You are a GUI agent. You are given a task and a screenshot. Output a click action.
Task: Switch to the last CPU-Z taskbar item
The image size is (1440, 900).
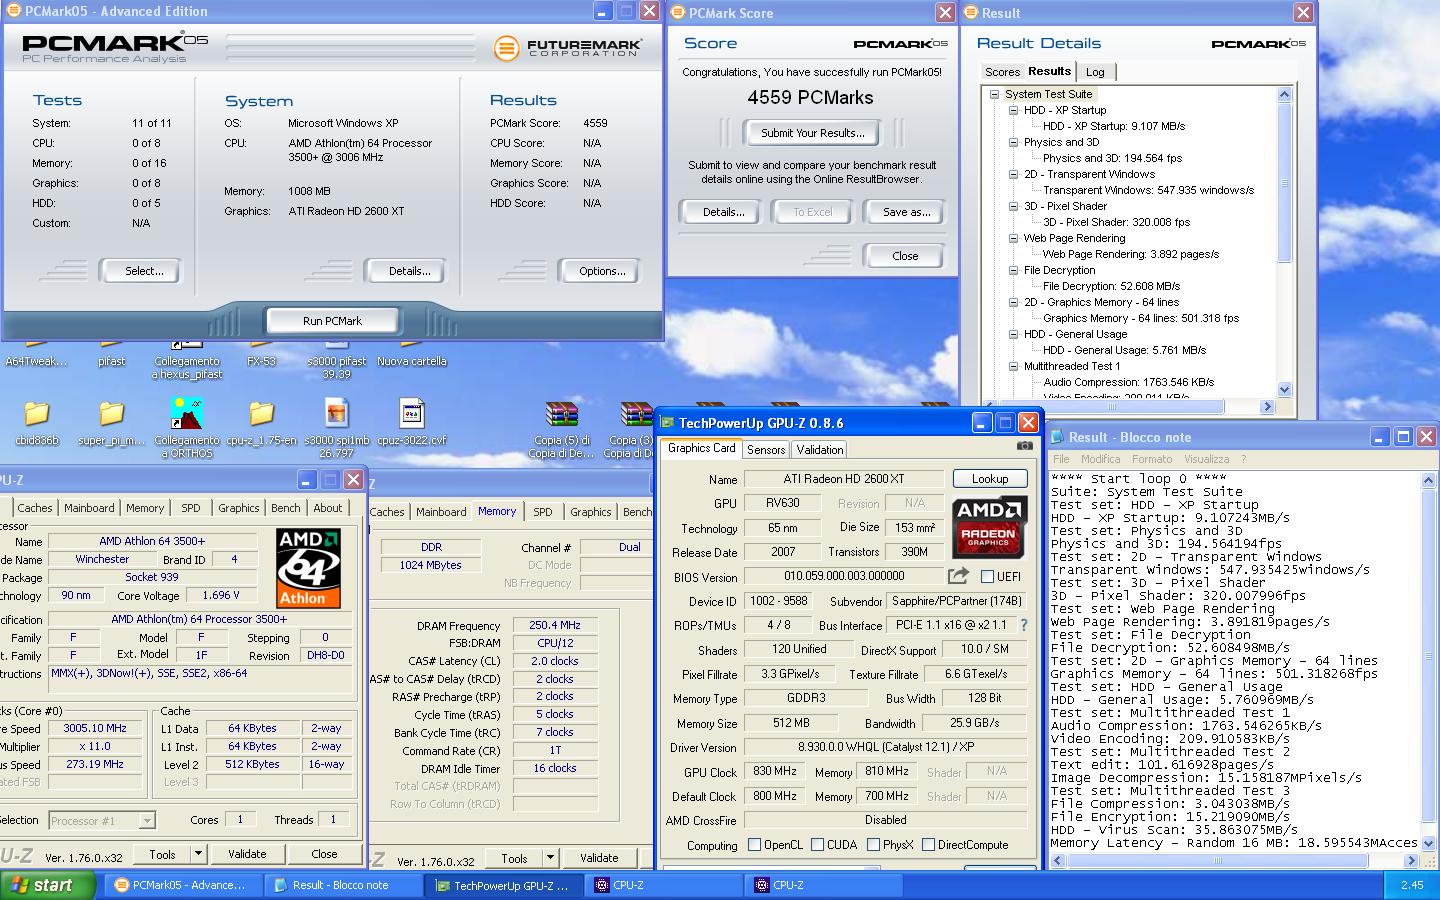[822, 885]
